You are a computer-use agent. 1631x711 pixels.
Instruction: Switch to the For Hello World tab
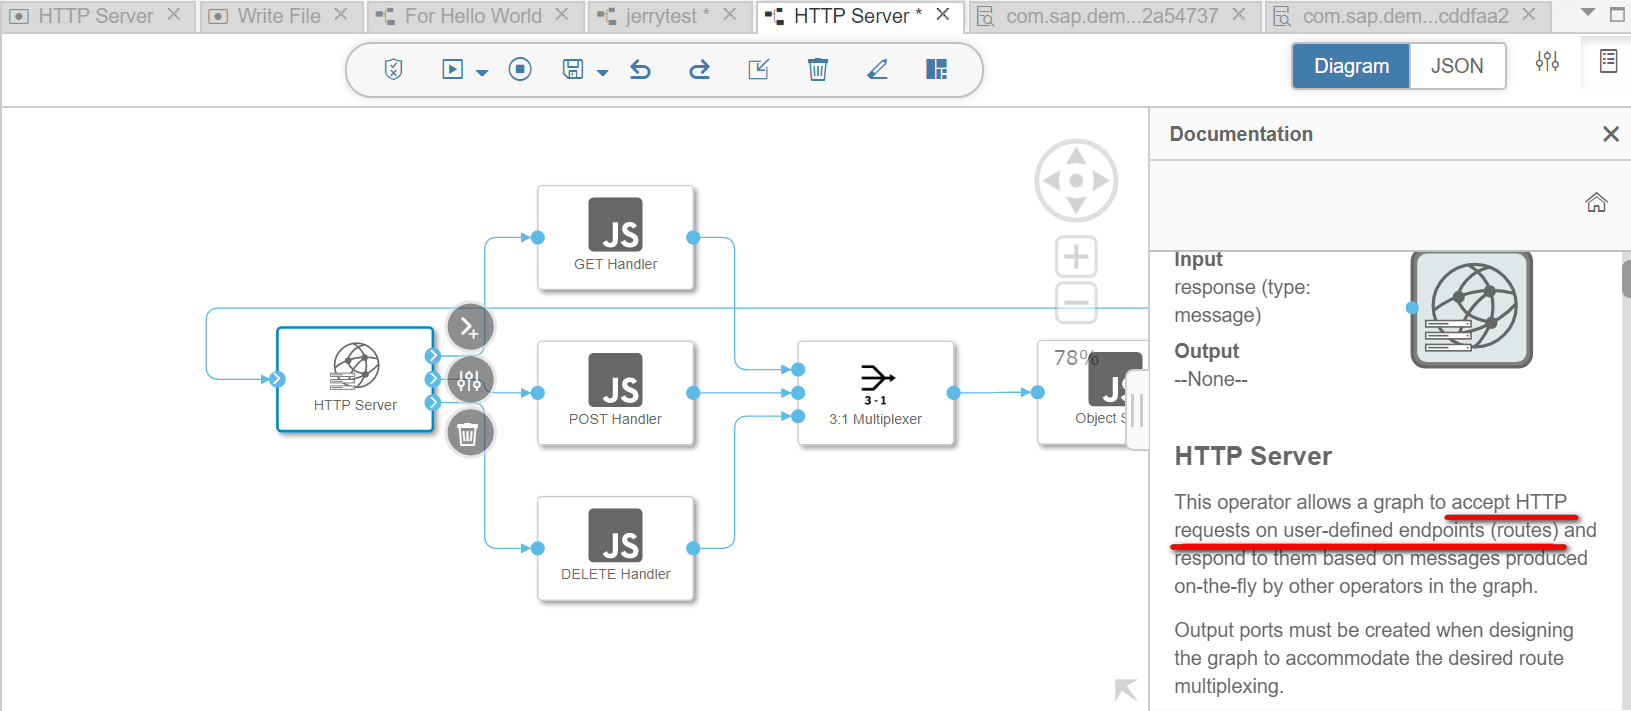coord(473,16)
